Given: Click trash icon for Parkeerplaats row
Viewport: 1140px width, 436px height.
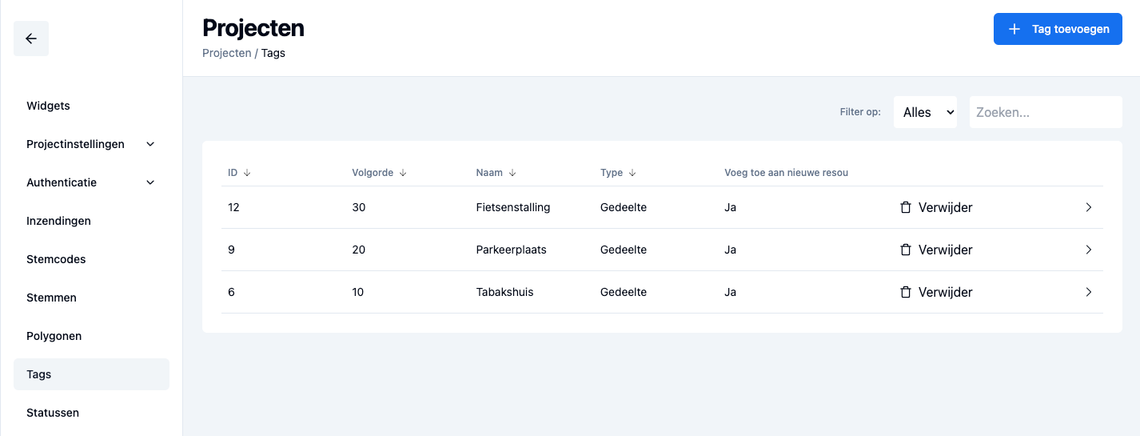Looking at the screenshot, I should pyautogui.click(x=905, y=250).
